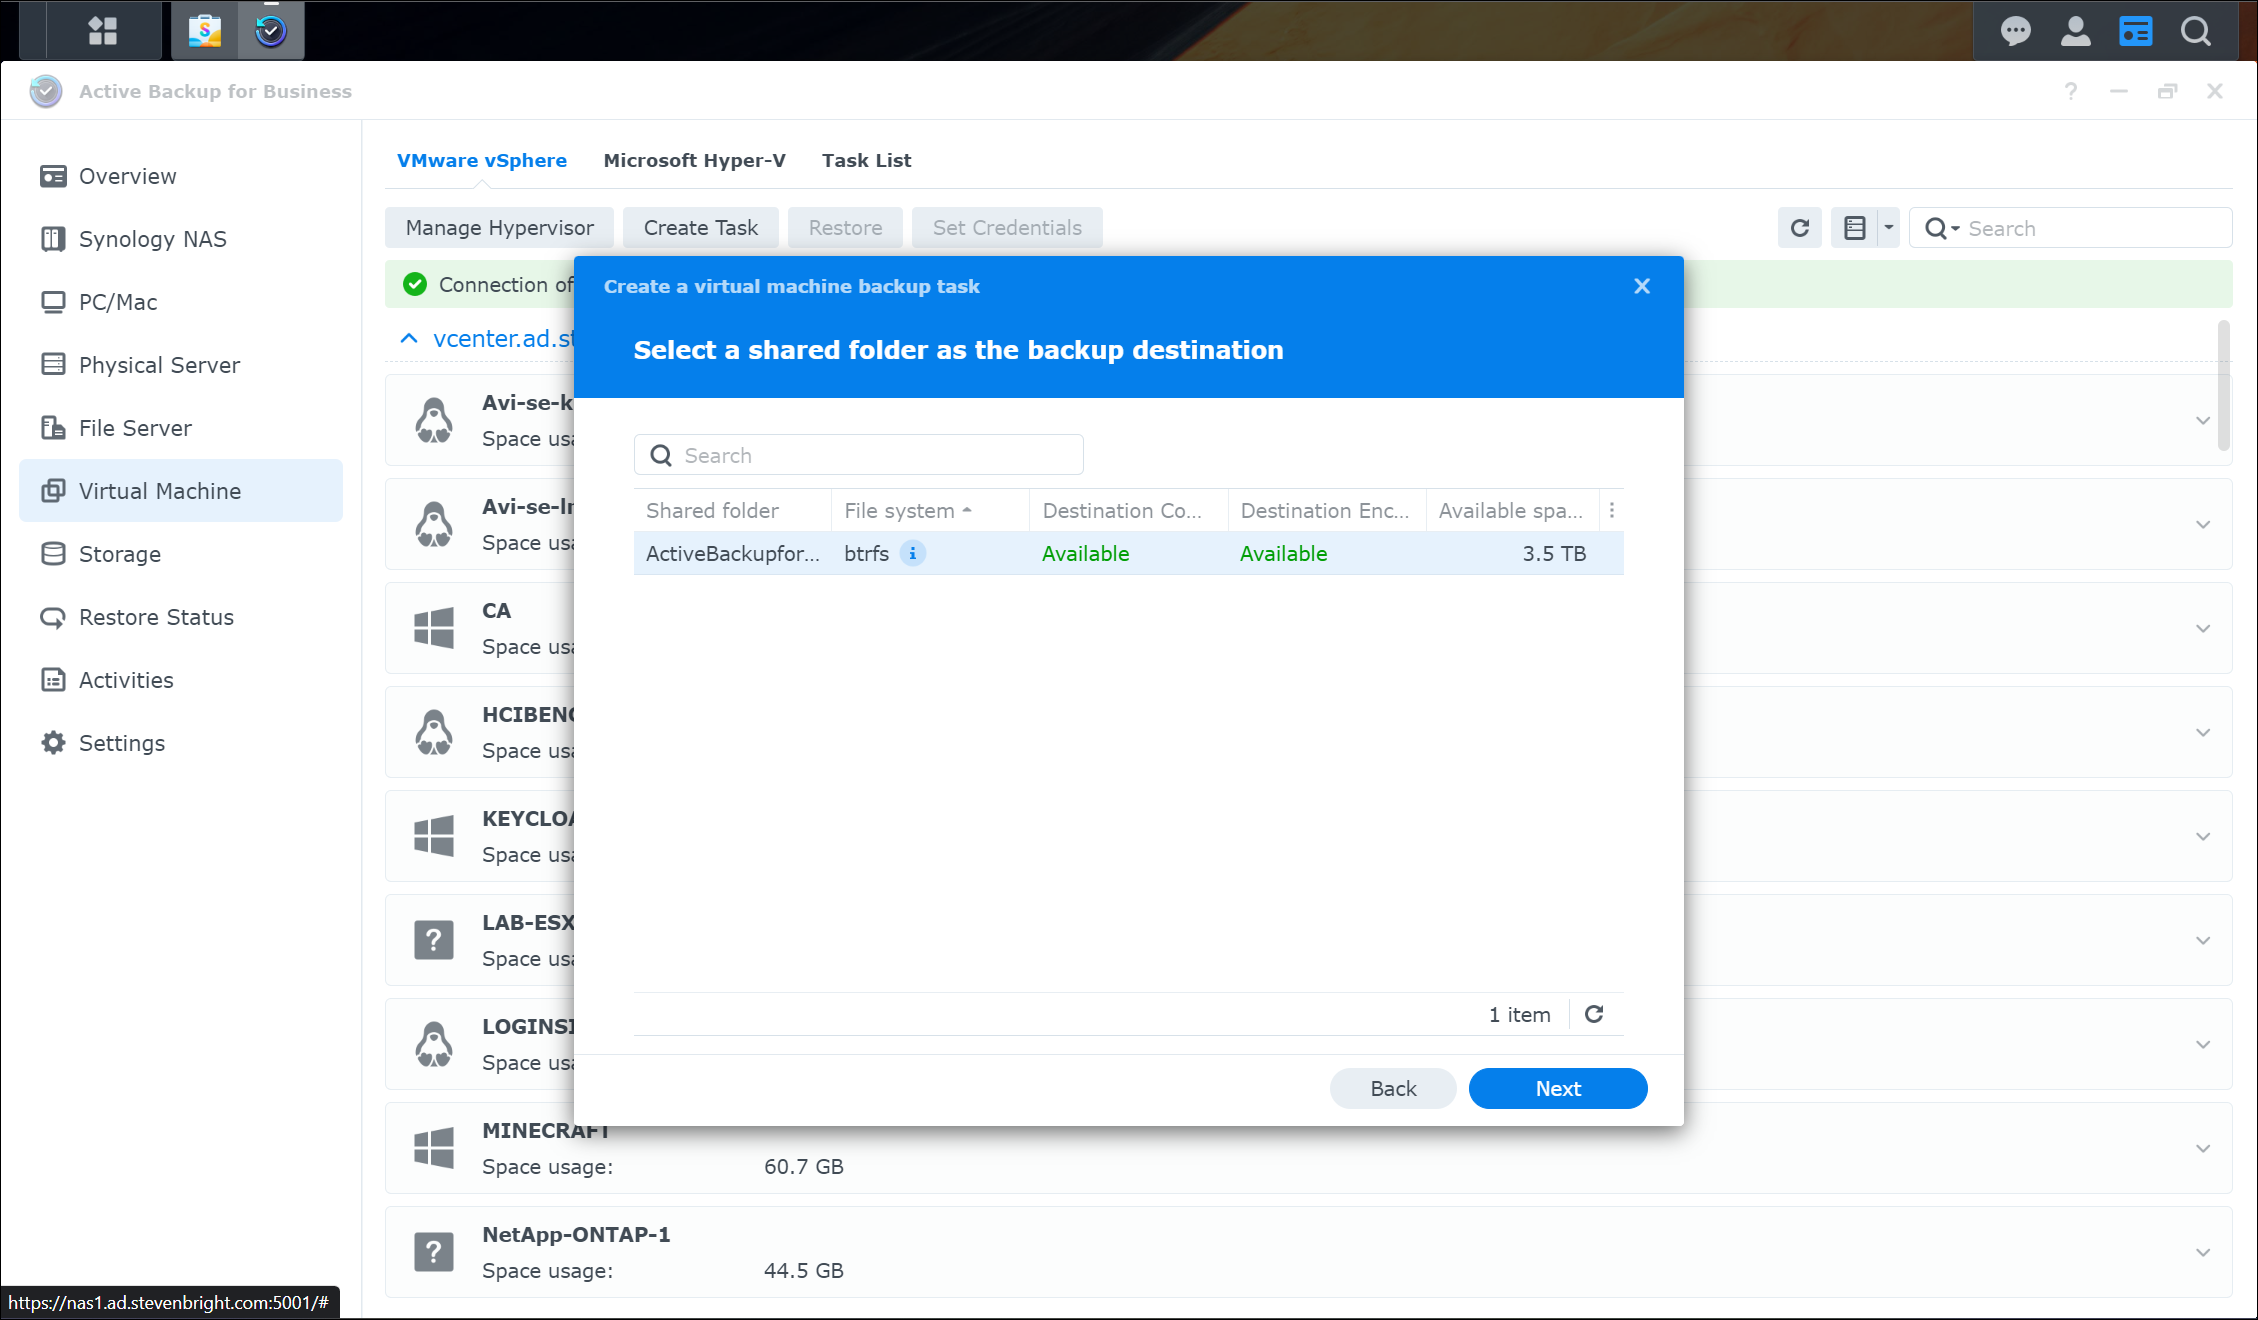Open the Task List tab
The image size is (2258, 1320).
(866, 160)
